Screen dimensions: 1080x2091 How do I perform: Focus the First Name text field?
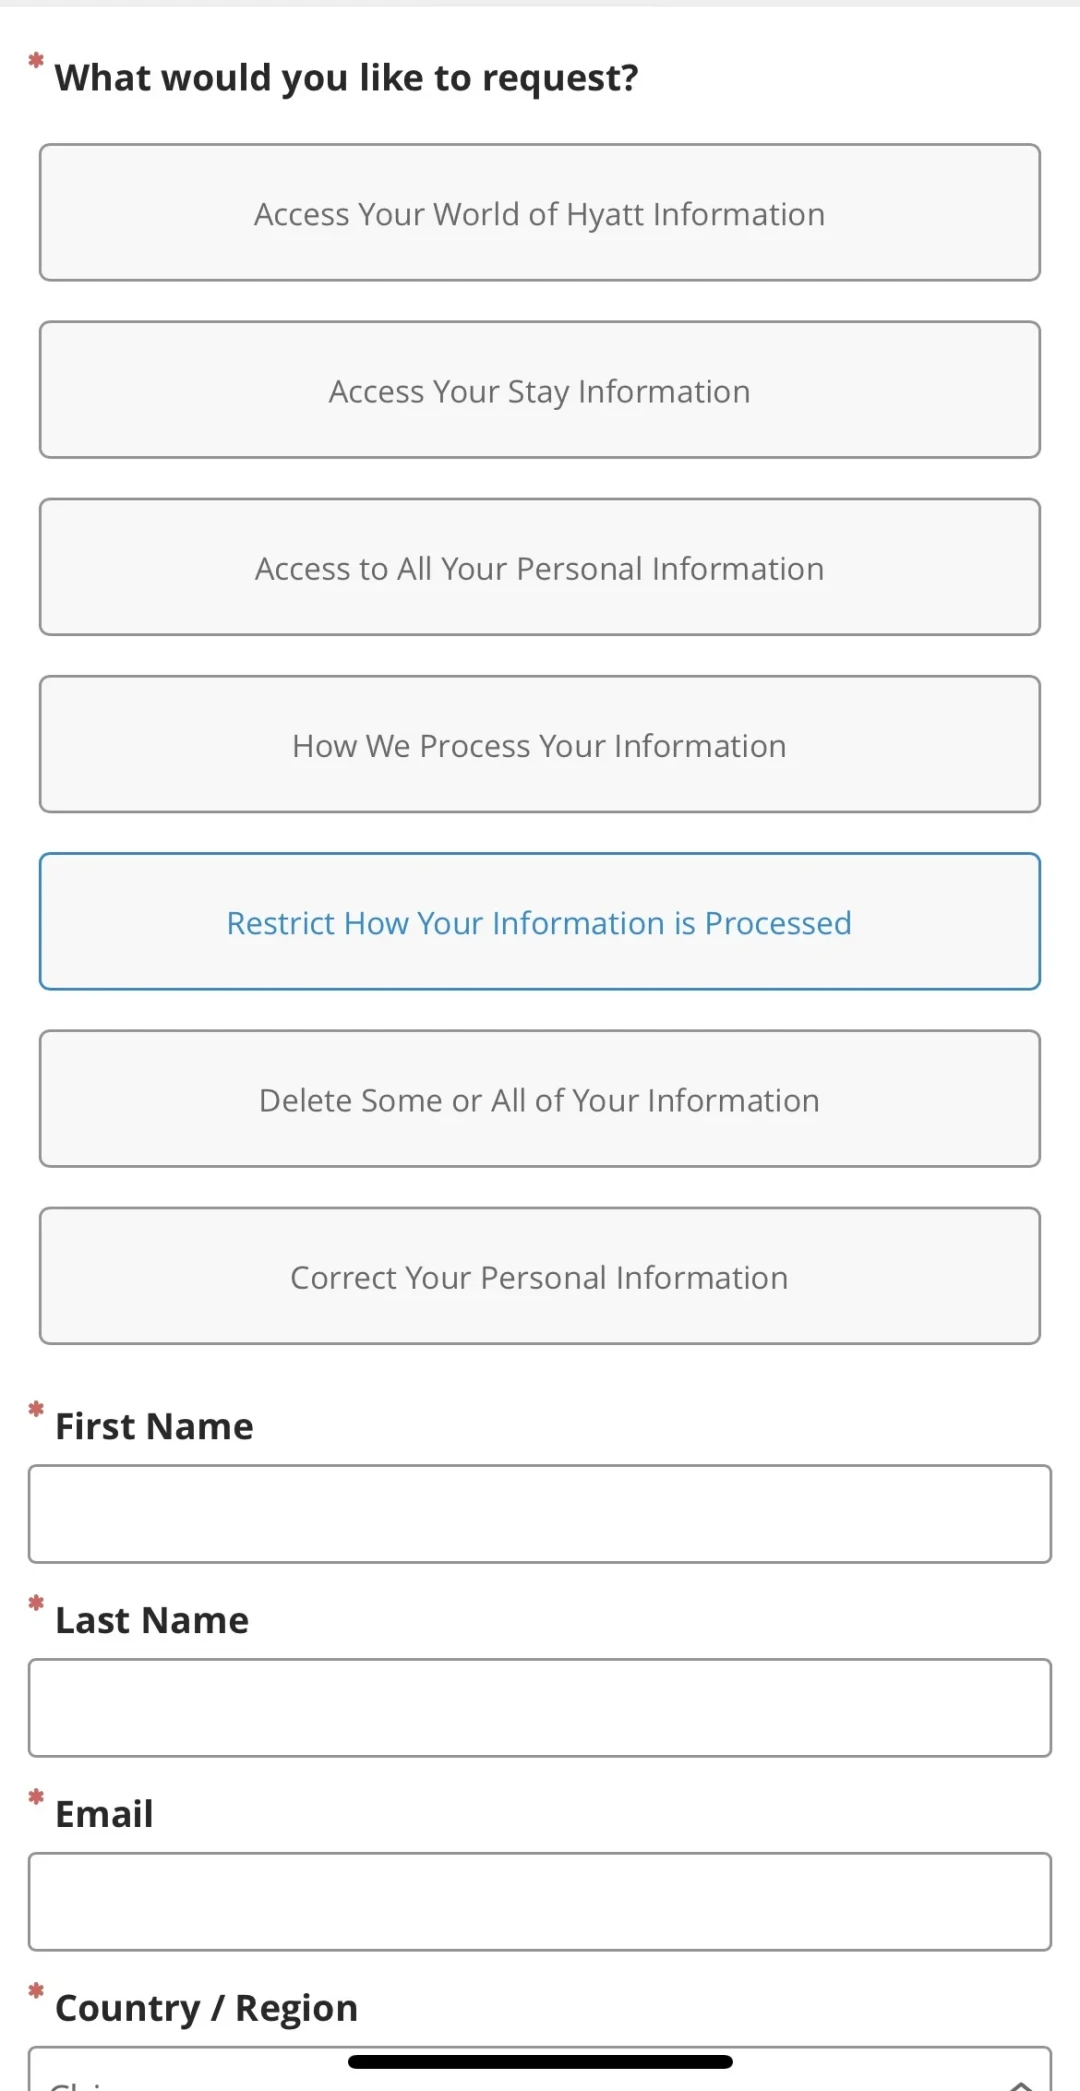point(540,1514)
